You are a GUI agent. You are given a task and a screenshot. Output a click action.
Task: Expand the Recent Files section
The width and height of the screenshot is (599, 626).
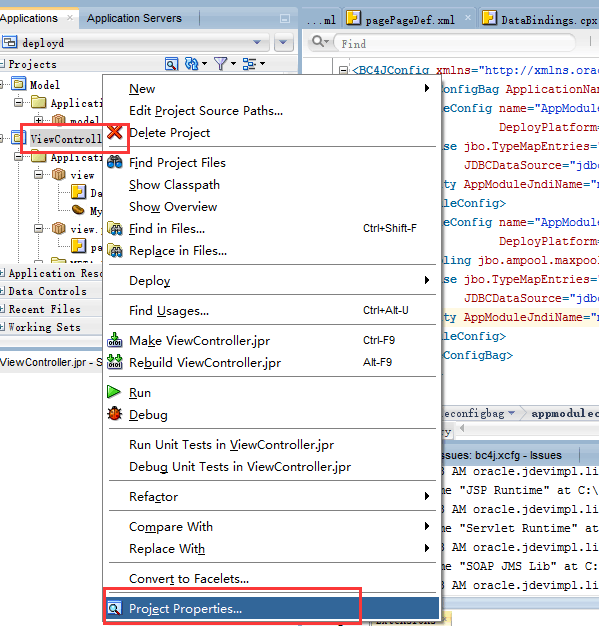click(x=2, y=309)
